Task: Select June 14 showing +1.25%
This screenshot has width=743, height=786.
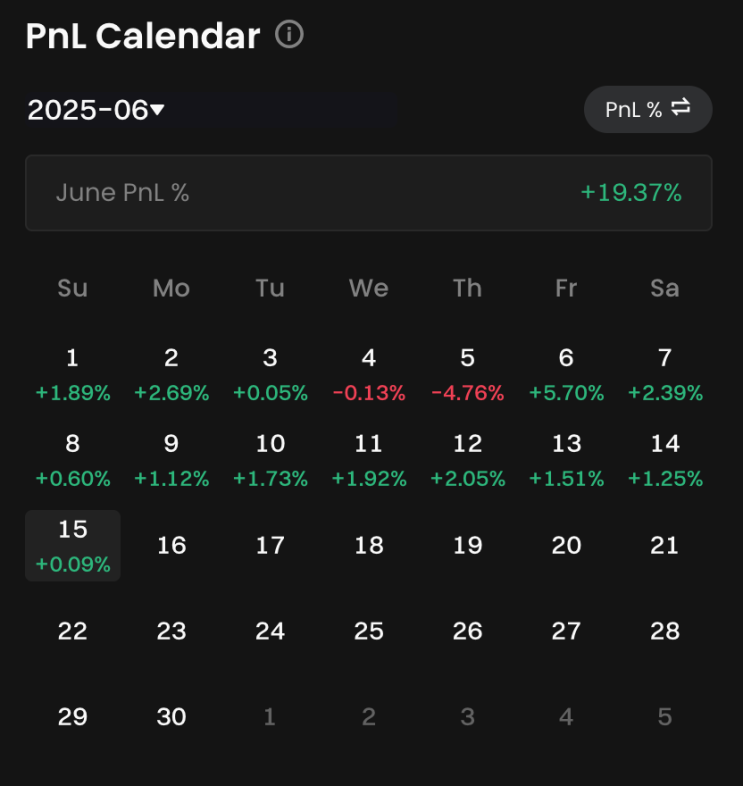Action: click(665, 460)
